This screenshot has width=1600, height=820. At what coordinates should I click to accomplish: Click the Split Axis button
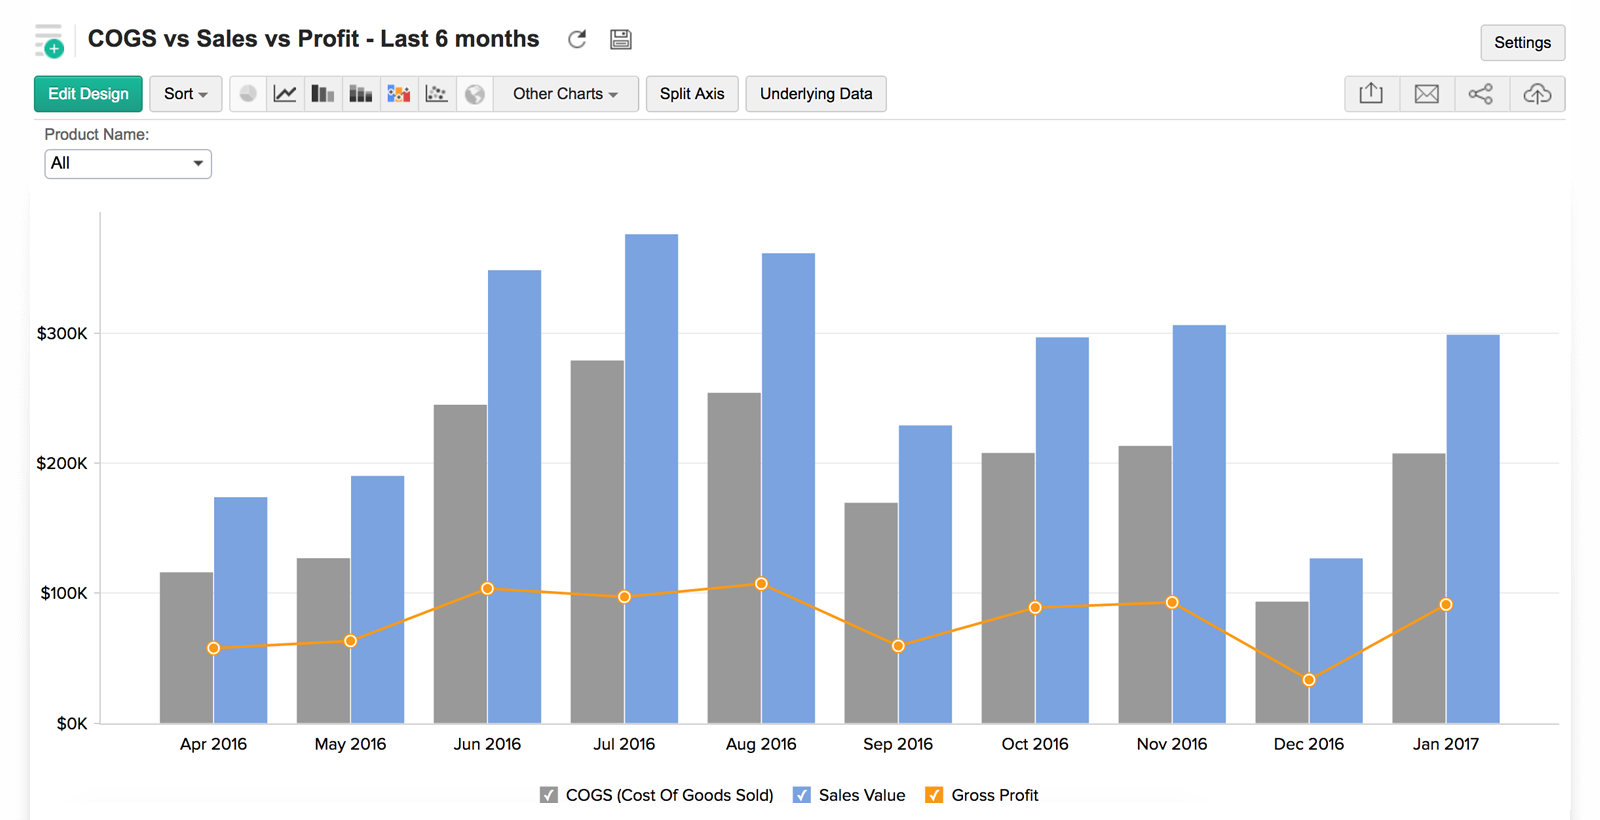pyautogui.click(x=692, y=94)
